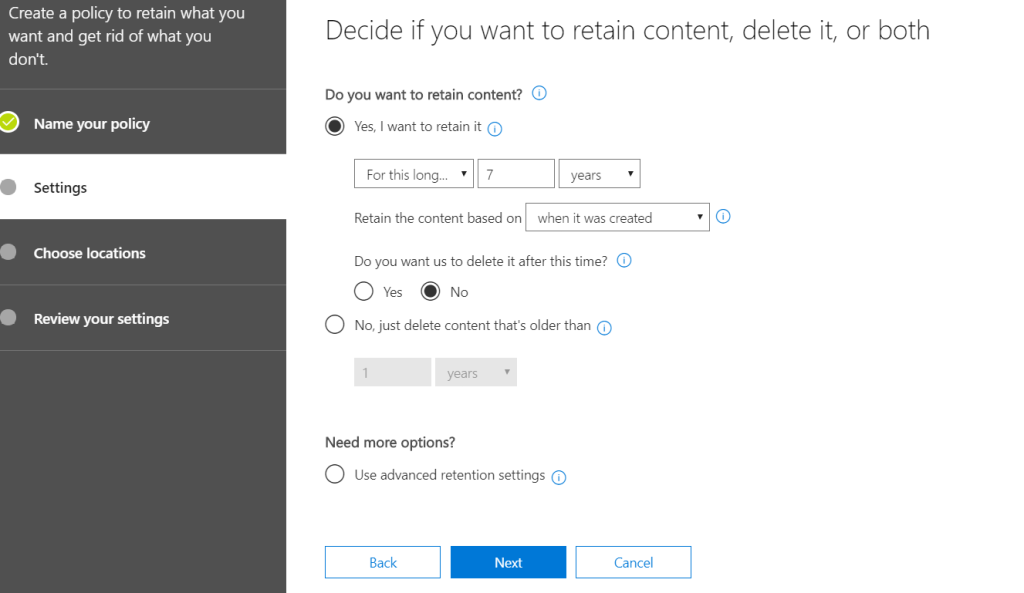The image size is (1024, 593).
Task: Expand the 'years' retention unit dropdown
Action: click(599, 174)
